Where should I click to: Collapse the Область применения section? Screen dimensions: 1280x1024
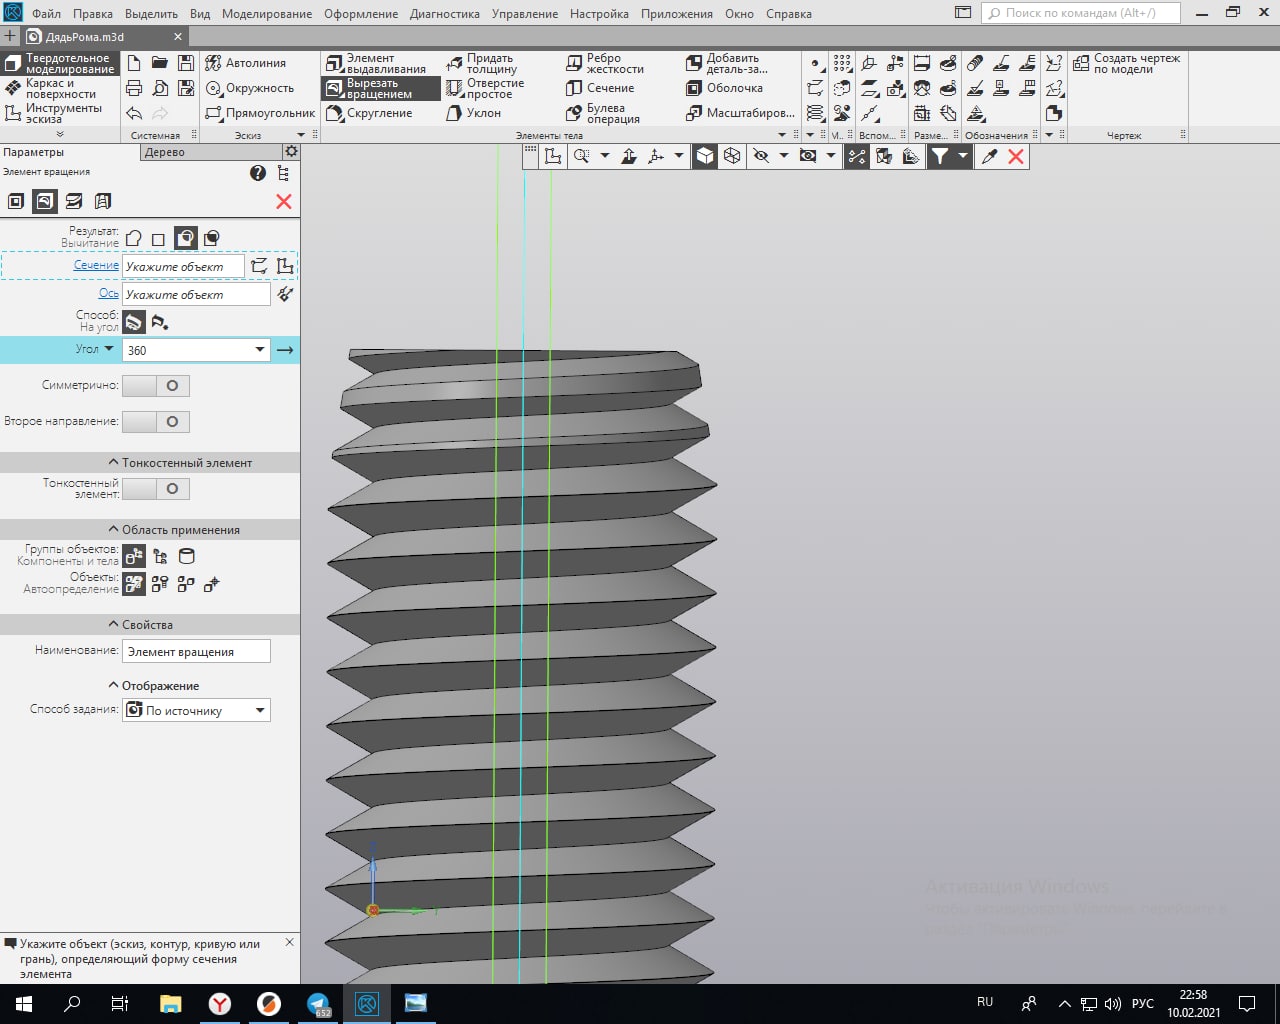(113, 529)
